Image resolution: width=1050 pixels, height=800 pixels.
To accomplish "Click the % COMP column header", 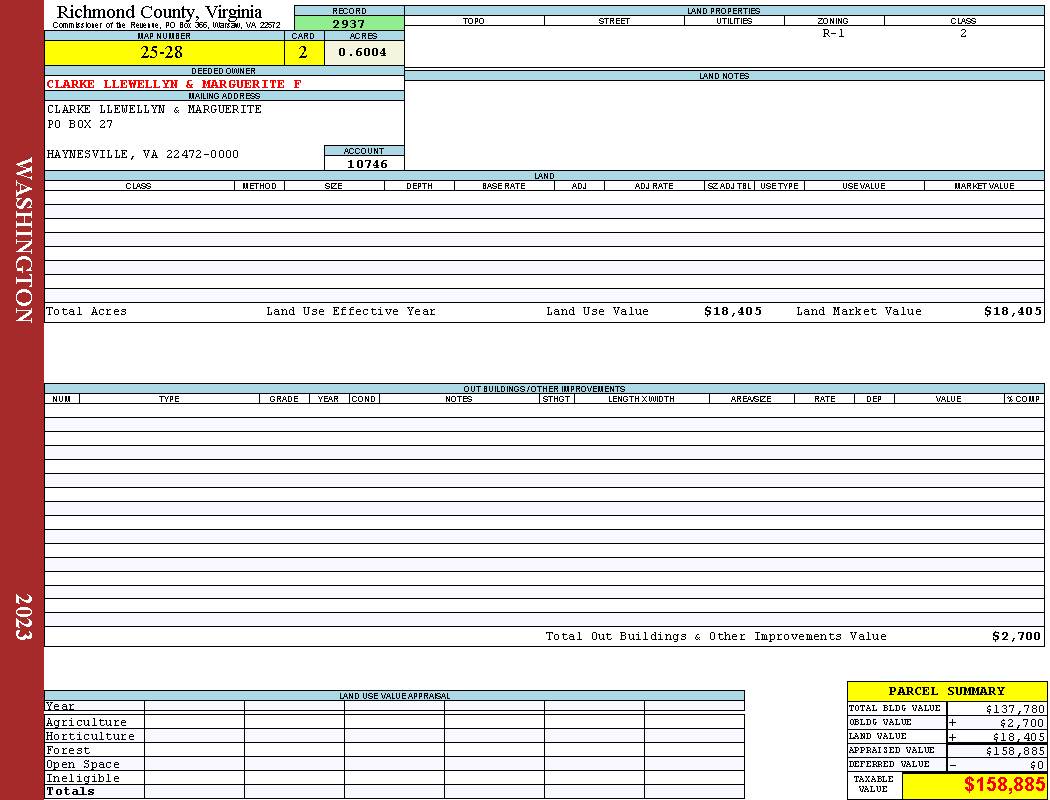I will pos(1023,398).
